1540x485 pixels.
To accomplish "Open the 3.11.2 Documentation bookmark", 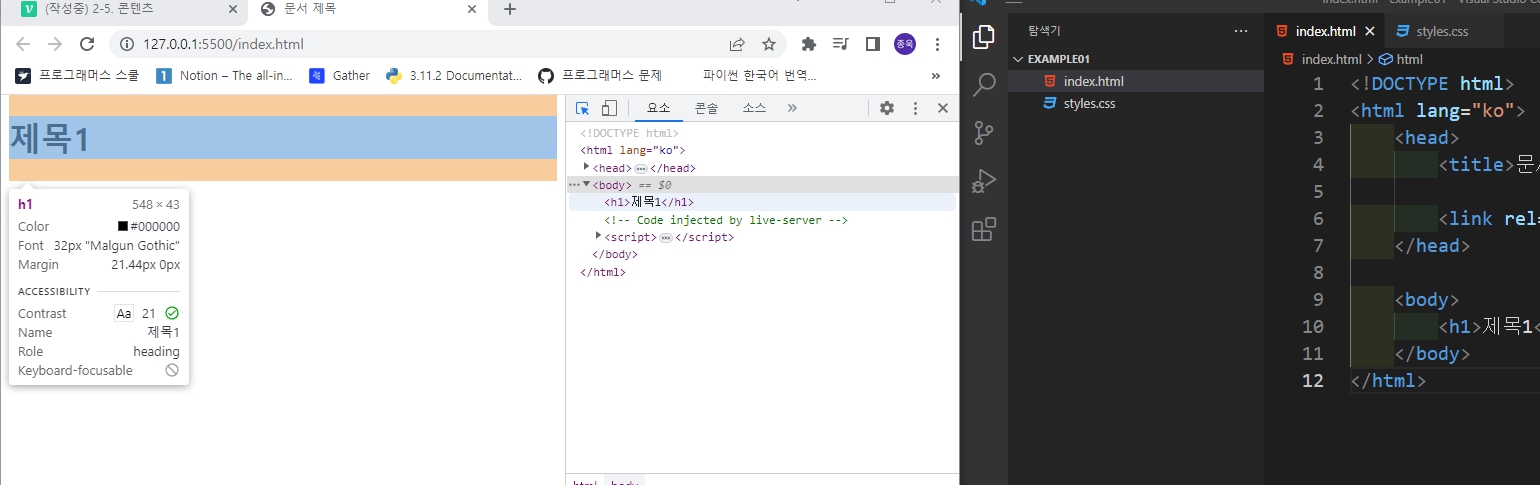I will (454, 75).
